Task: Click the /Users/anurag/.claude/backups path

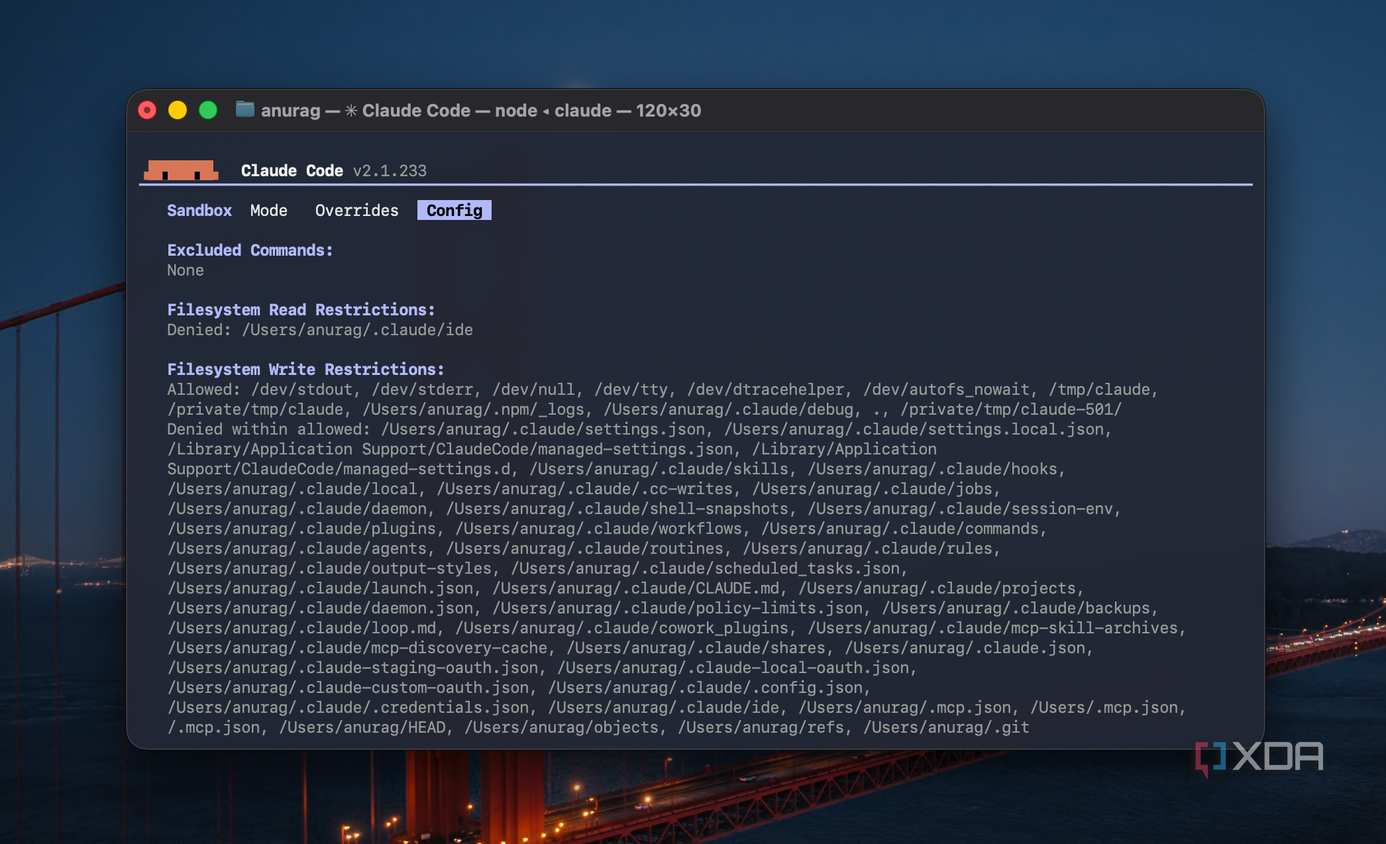Action: [x=1015, y=608]
